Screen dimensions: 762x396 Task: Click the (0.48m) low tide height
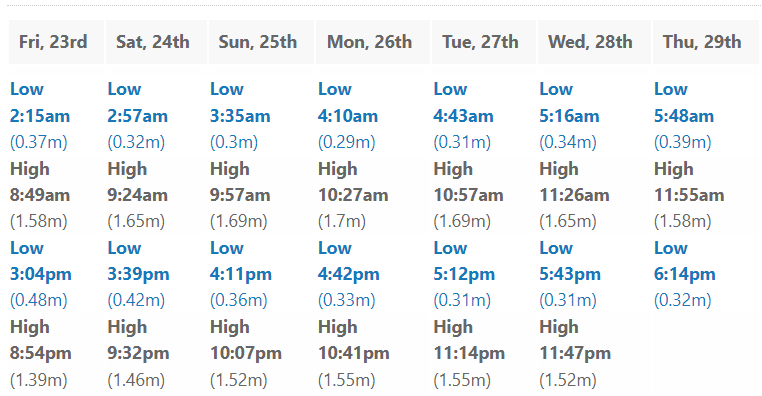coord(39,300)
